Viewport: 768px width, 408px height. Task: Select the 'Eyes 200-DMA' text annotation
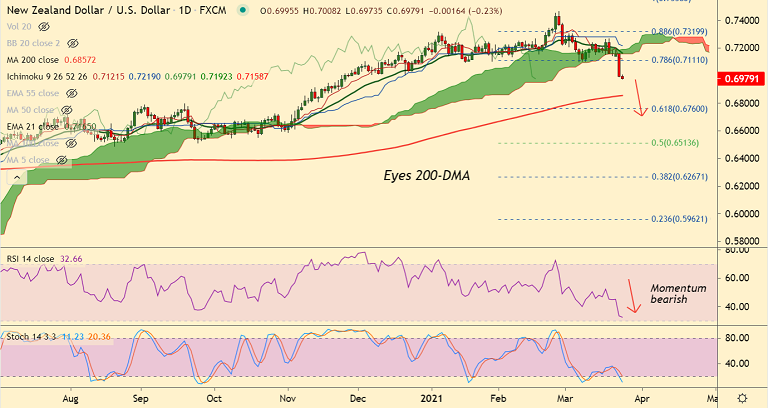click(x=427, y=175)
